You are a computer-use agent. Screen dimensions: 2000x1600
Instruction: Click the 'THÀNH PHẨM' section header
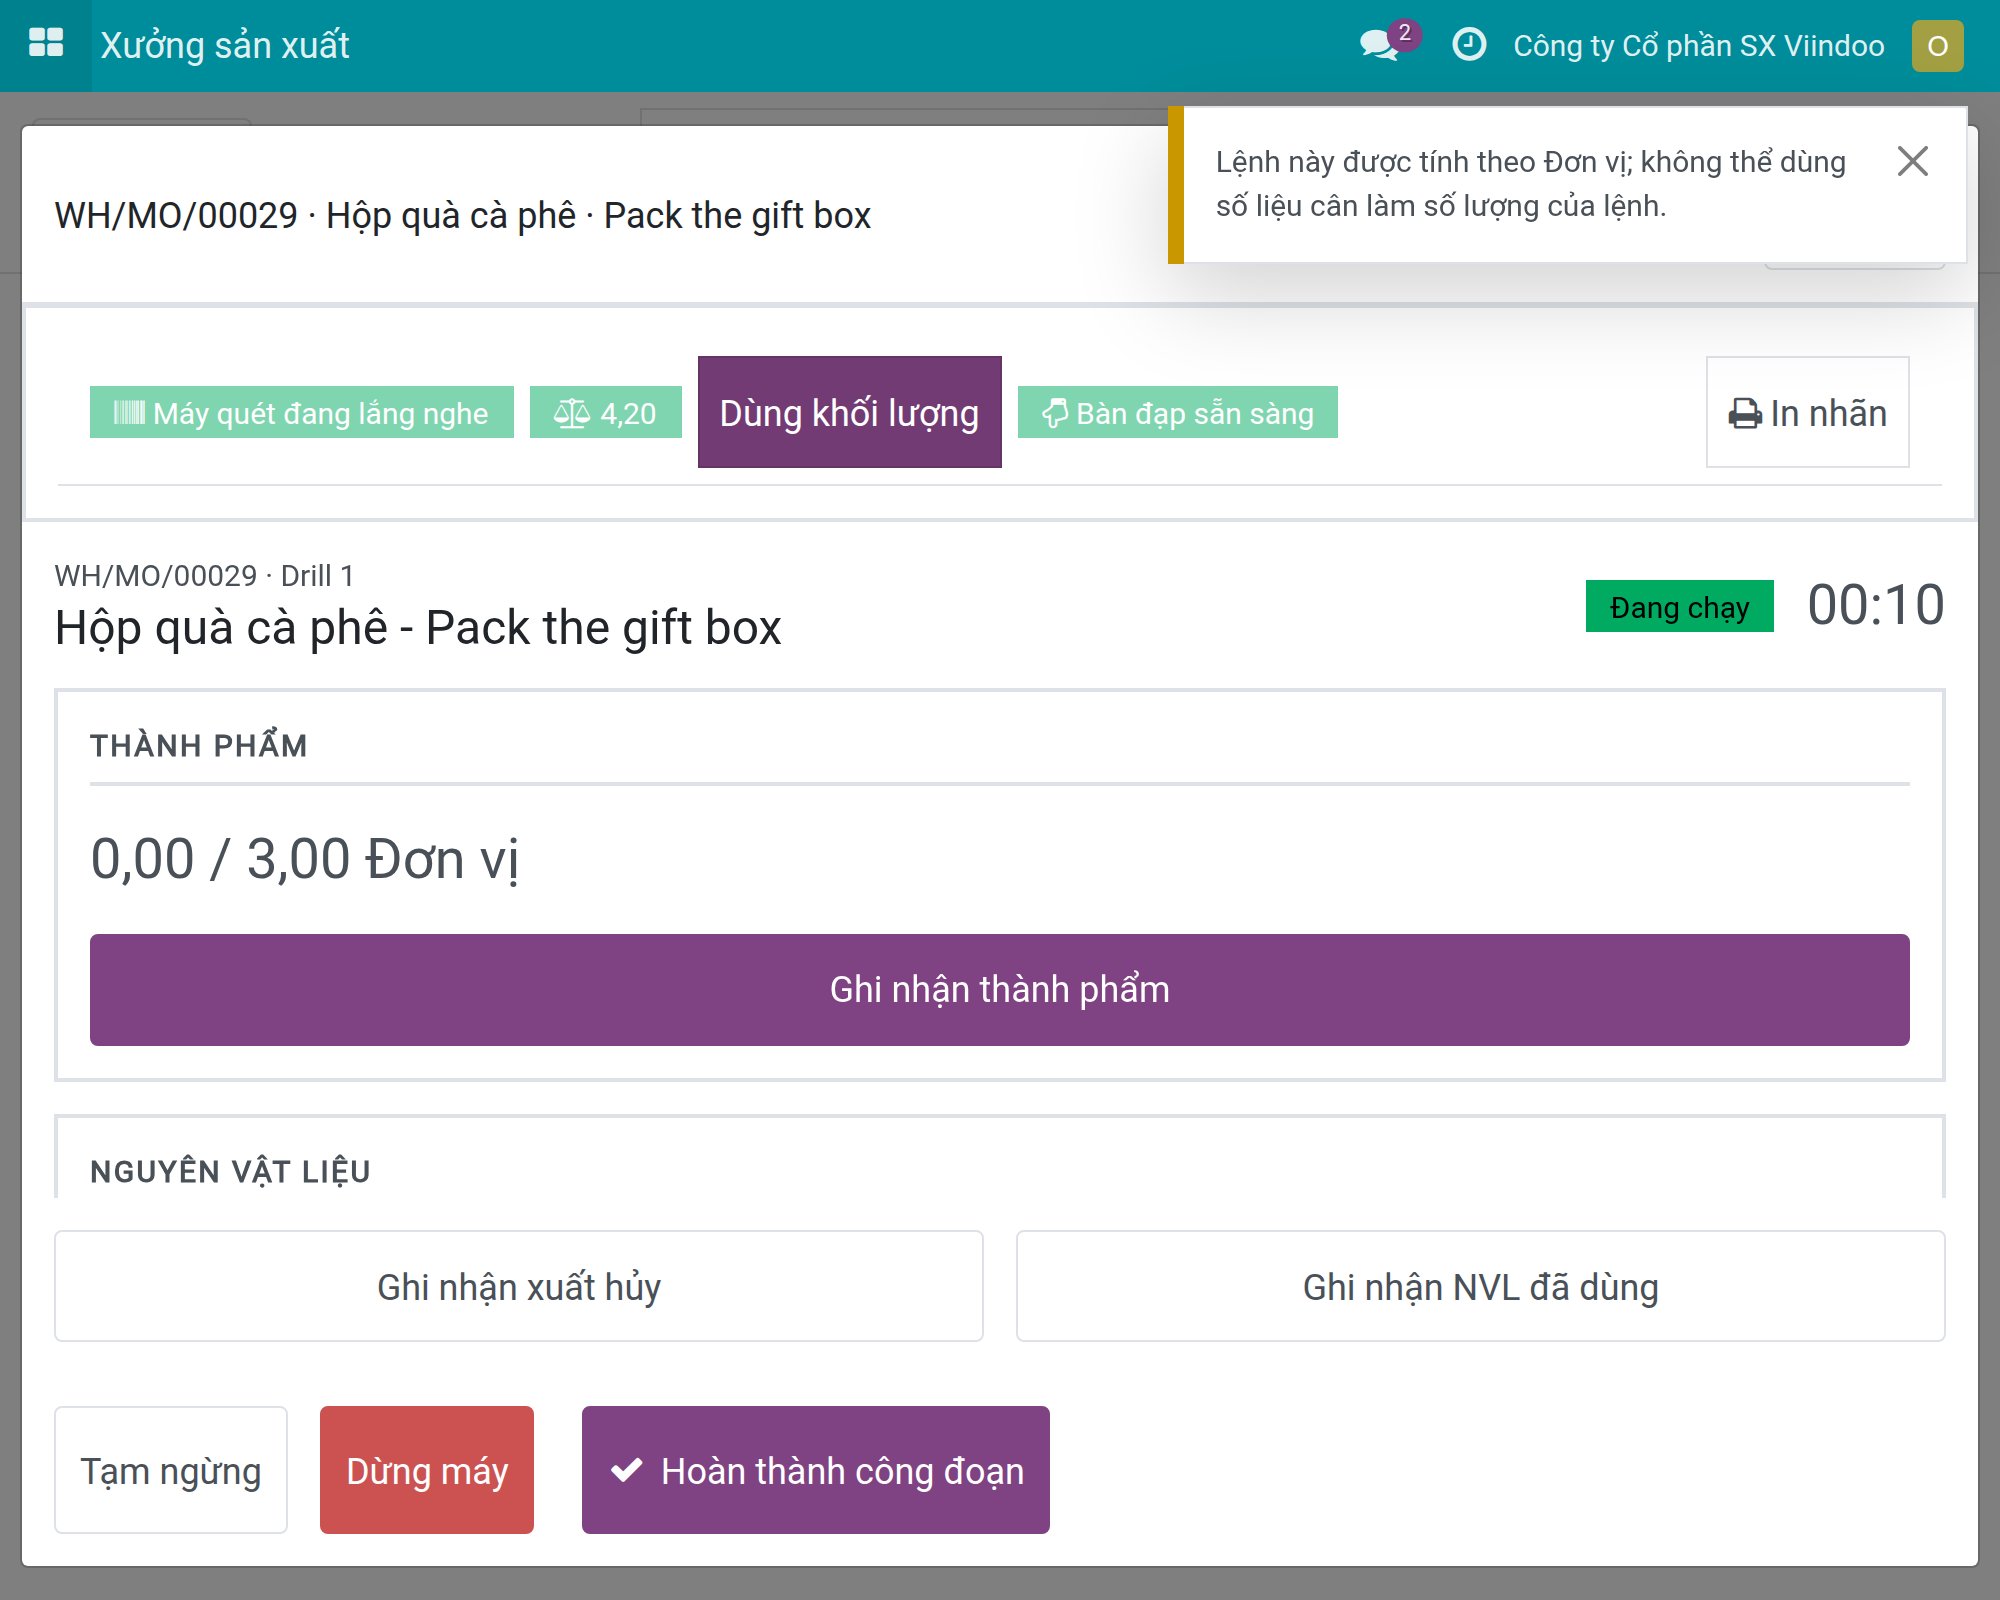coord(199,745)
